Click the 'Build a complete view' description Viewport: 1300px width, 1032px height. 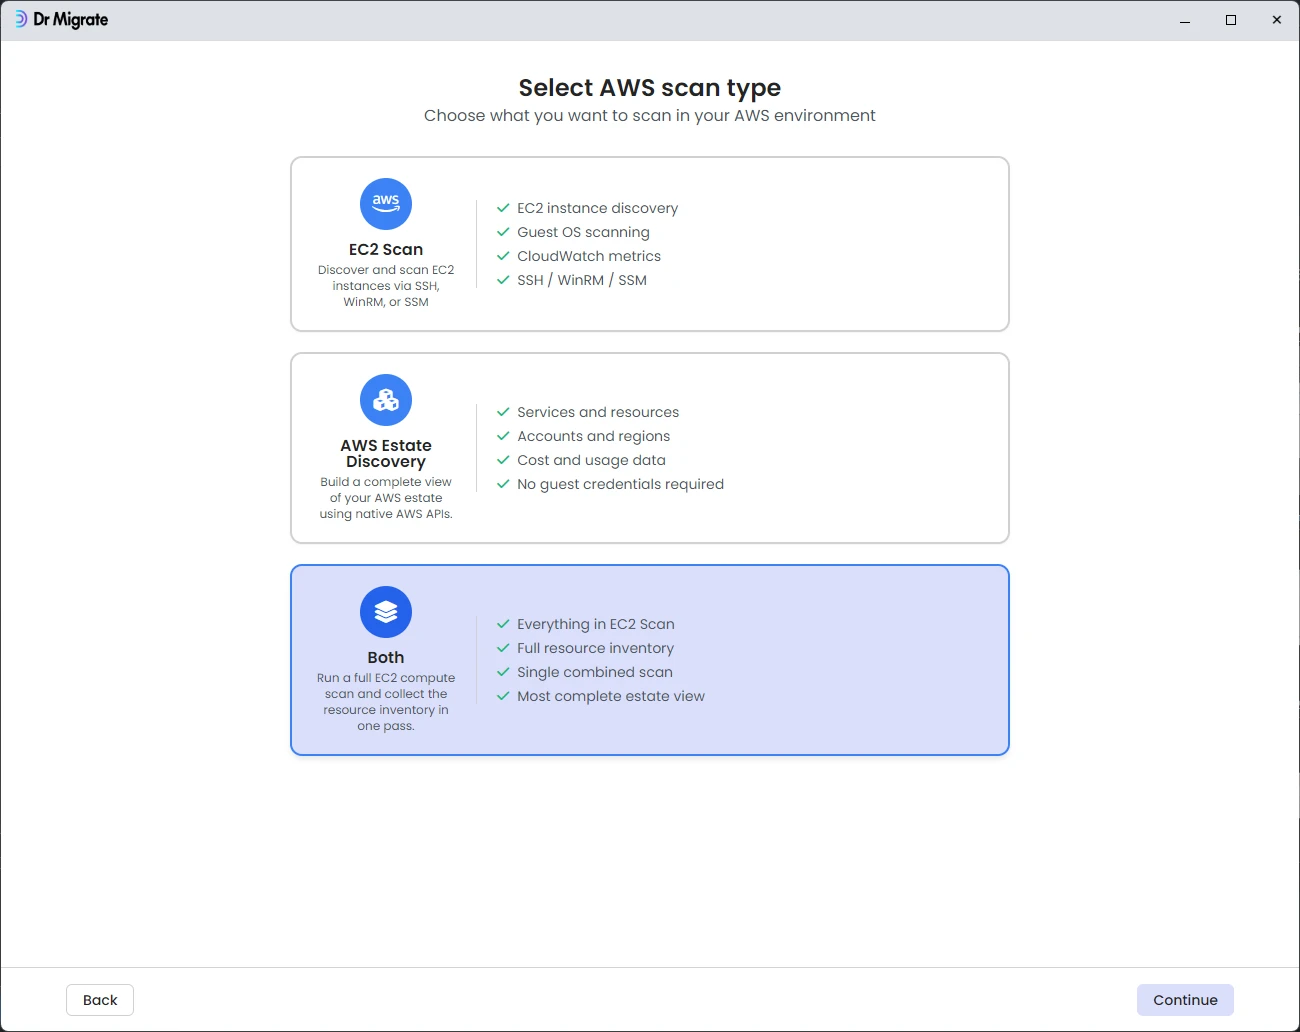[x=386, y=498]
